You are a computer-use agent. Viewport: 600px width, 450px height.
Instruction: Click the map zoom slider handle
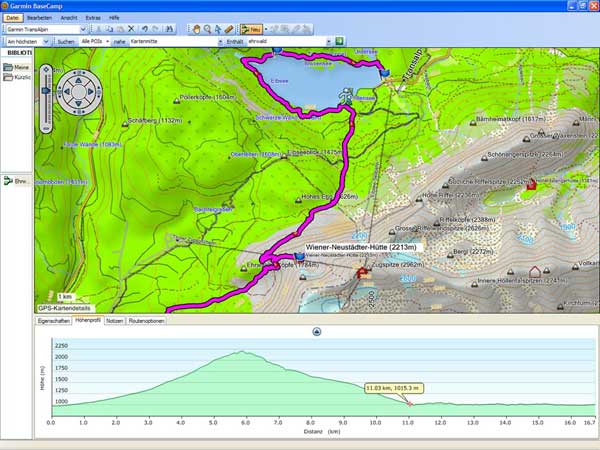coord(46,91)
